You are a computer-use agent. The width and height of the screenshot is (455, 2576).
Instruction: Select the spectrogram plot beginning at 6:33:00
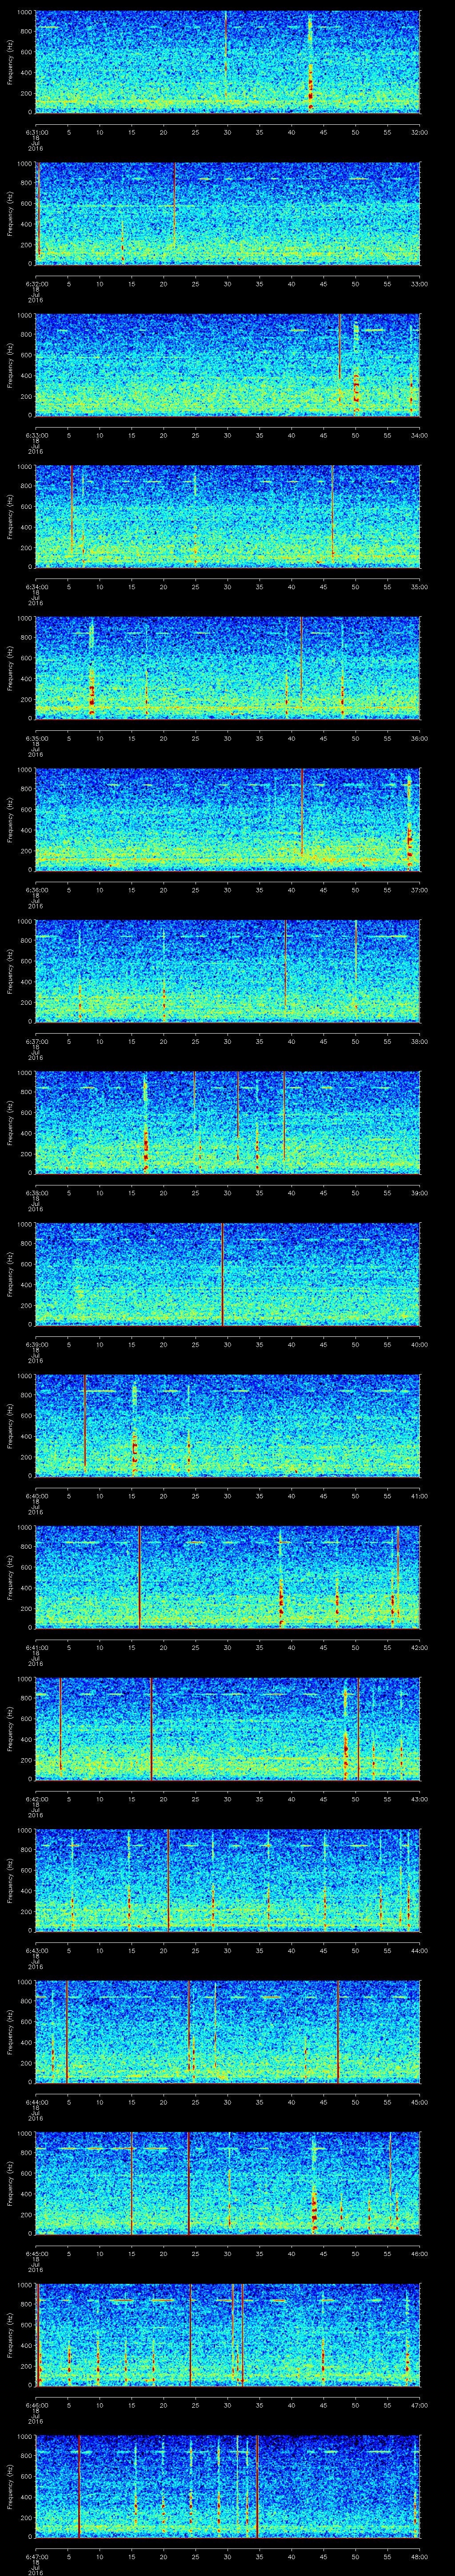pos(227,365)
